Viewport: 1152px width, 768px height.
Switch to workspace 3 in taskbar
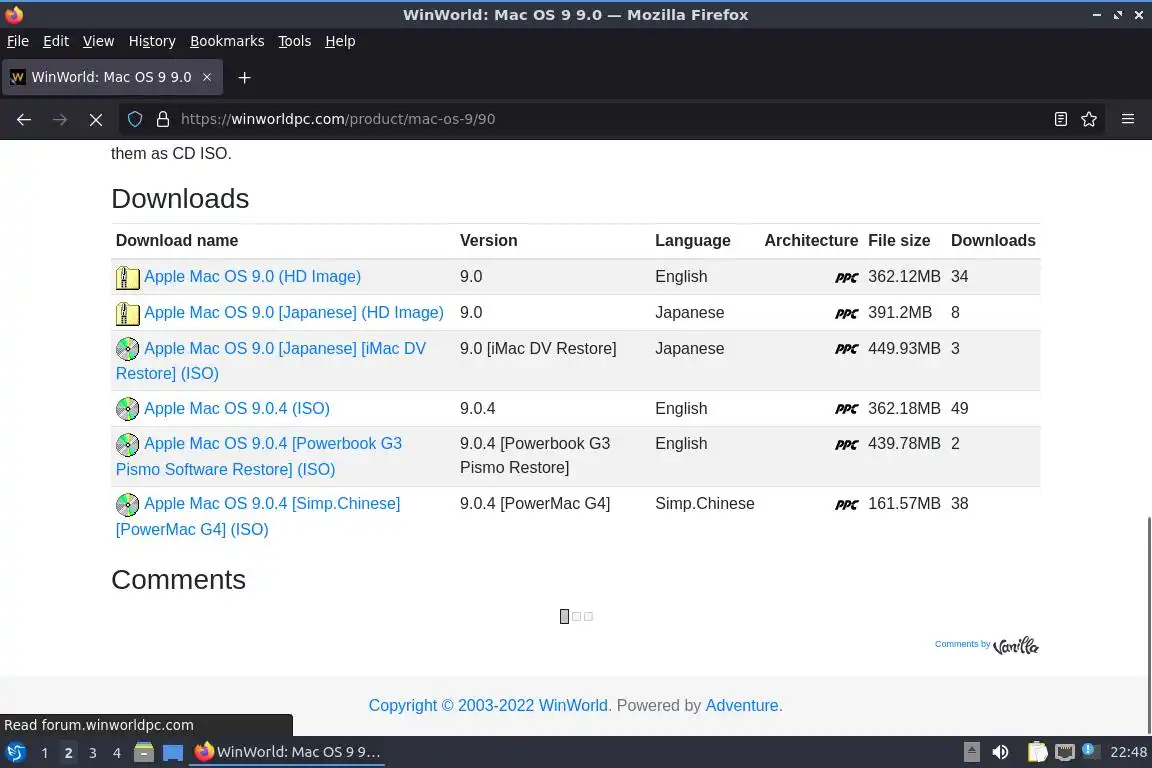click(93, 753)
